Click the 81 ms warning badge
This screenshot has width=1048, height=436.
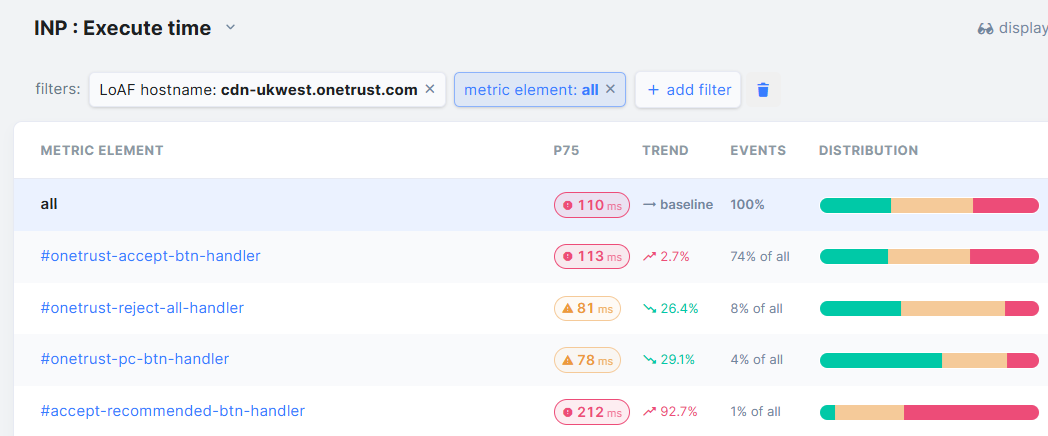[x=587, y=308]
